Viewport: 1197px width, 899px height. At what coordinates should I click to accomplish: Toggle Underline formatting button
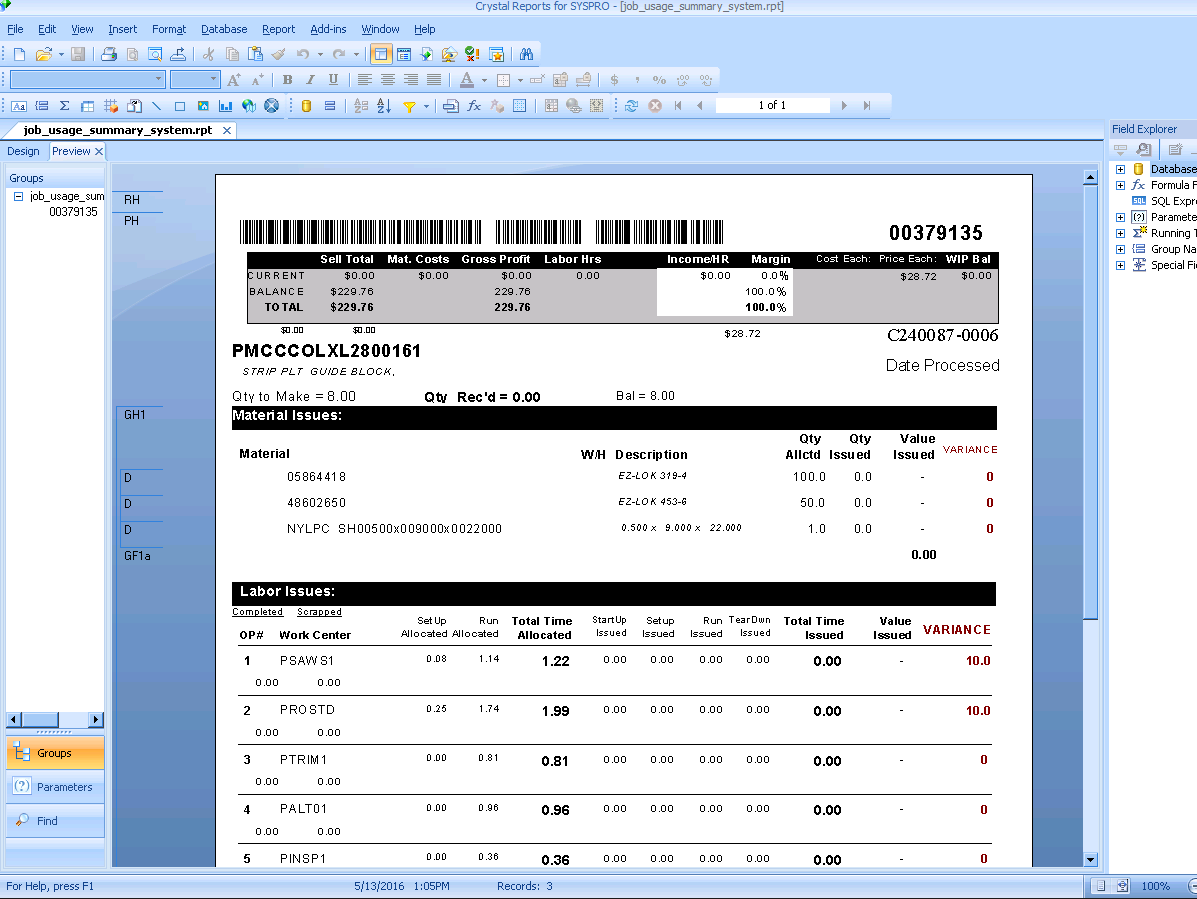pyautogui.click(x=333, y=80)
